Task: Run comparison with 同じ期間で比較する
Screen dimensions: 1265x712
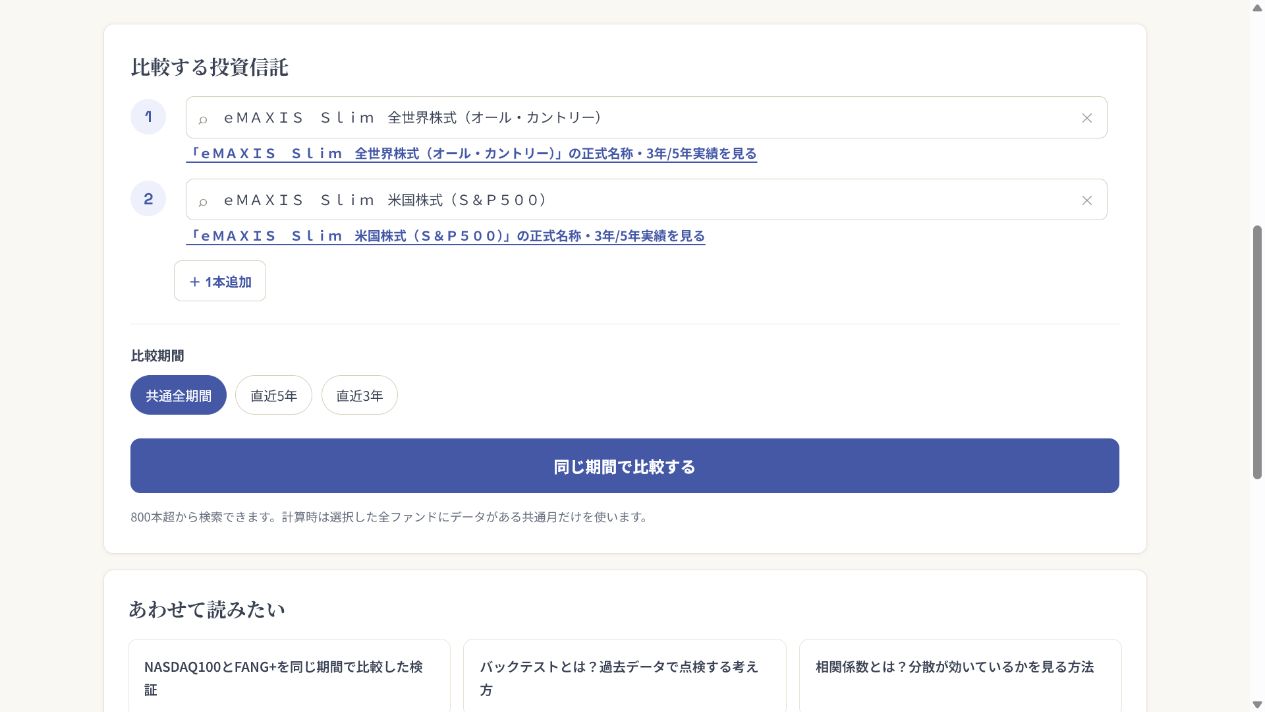Action: click(x=624, y=466)
